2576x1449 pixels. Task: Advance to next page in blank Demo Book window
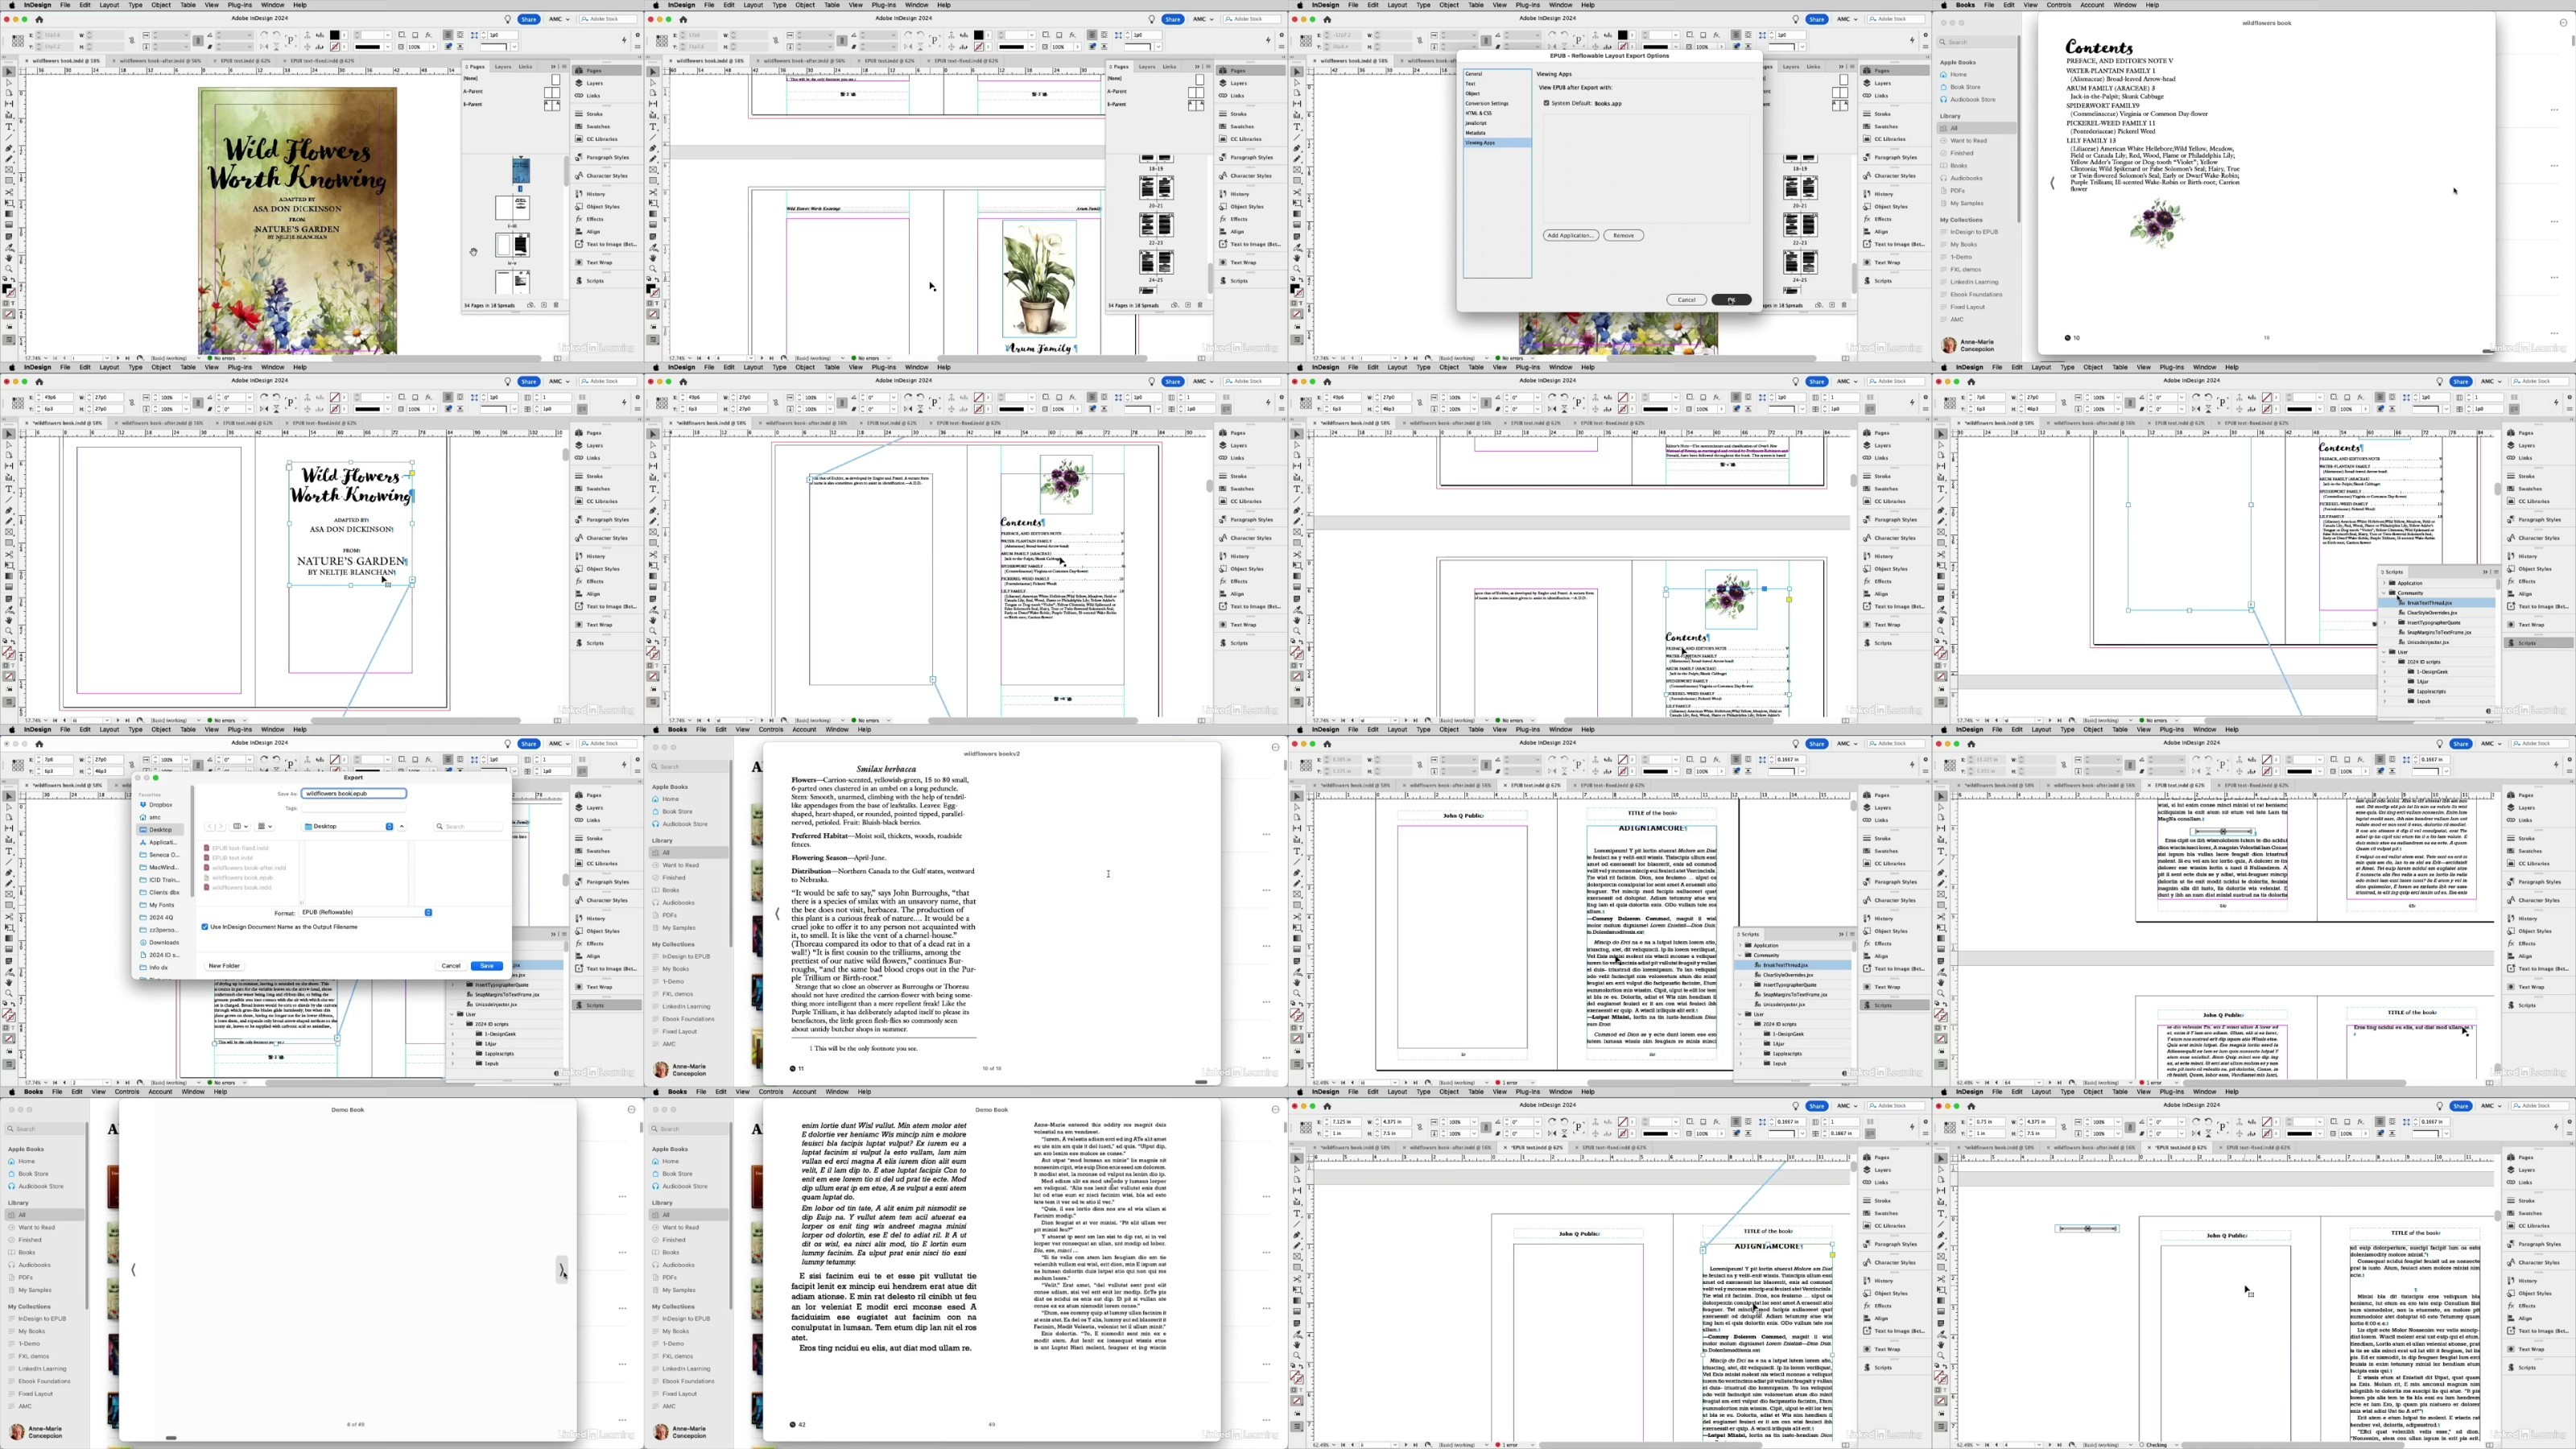tap(561, 1269)
